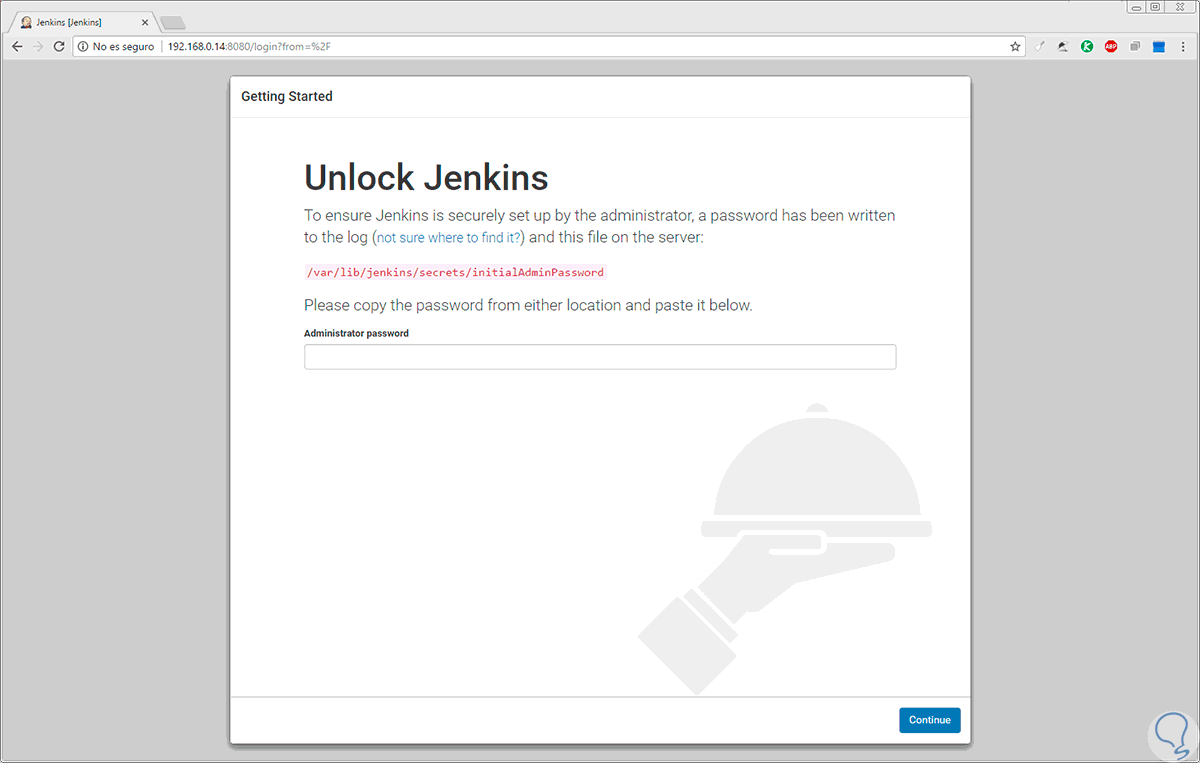Screen dimensions: 1200x763
Task: Close the Jenkins browser tab
Action: [x=145, y=22]
